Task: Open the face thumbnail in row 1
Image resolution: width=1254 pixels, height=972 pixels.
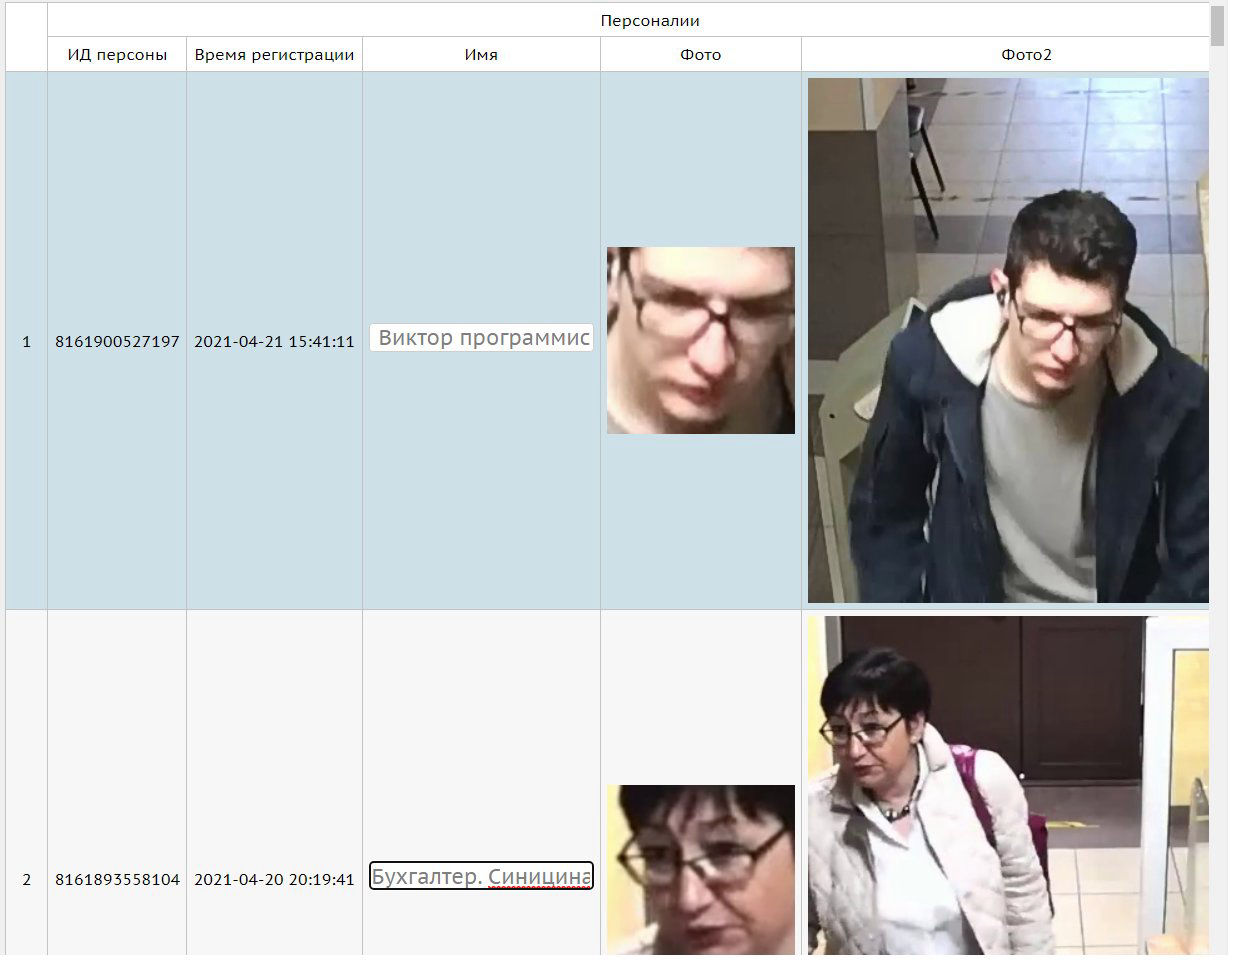Action: (700, 340)
